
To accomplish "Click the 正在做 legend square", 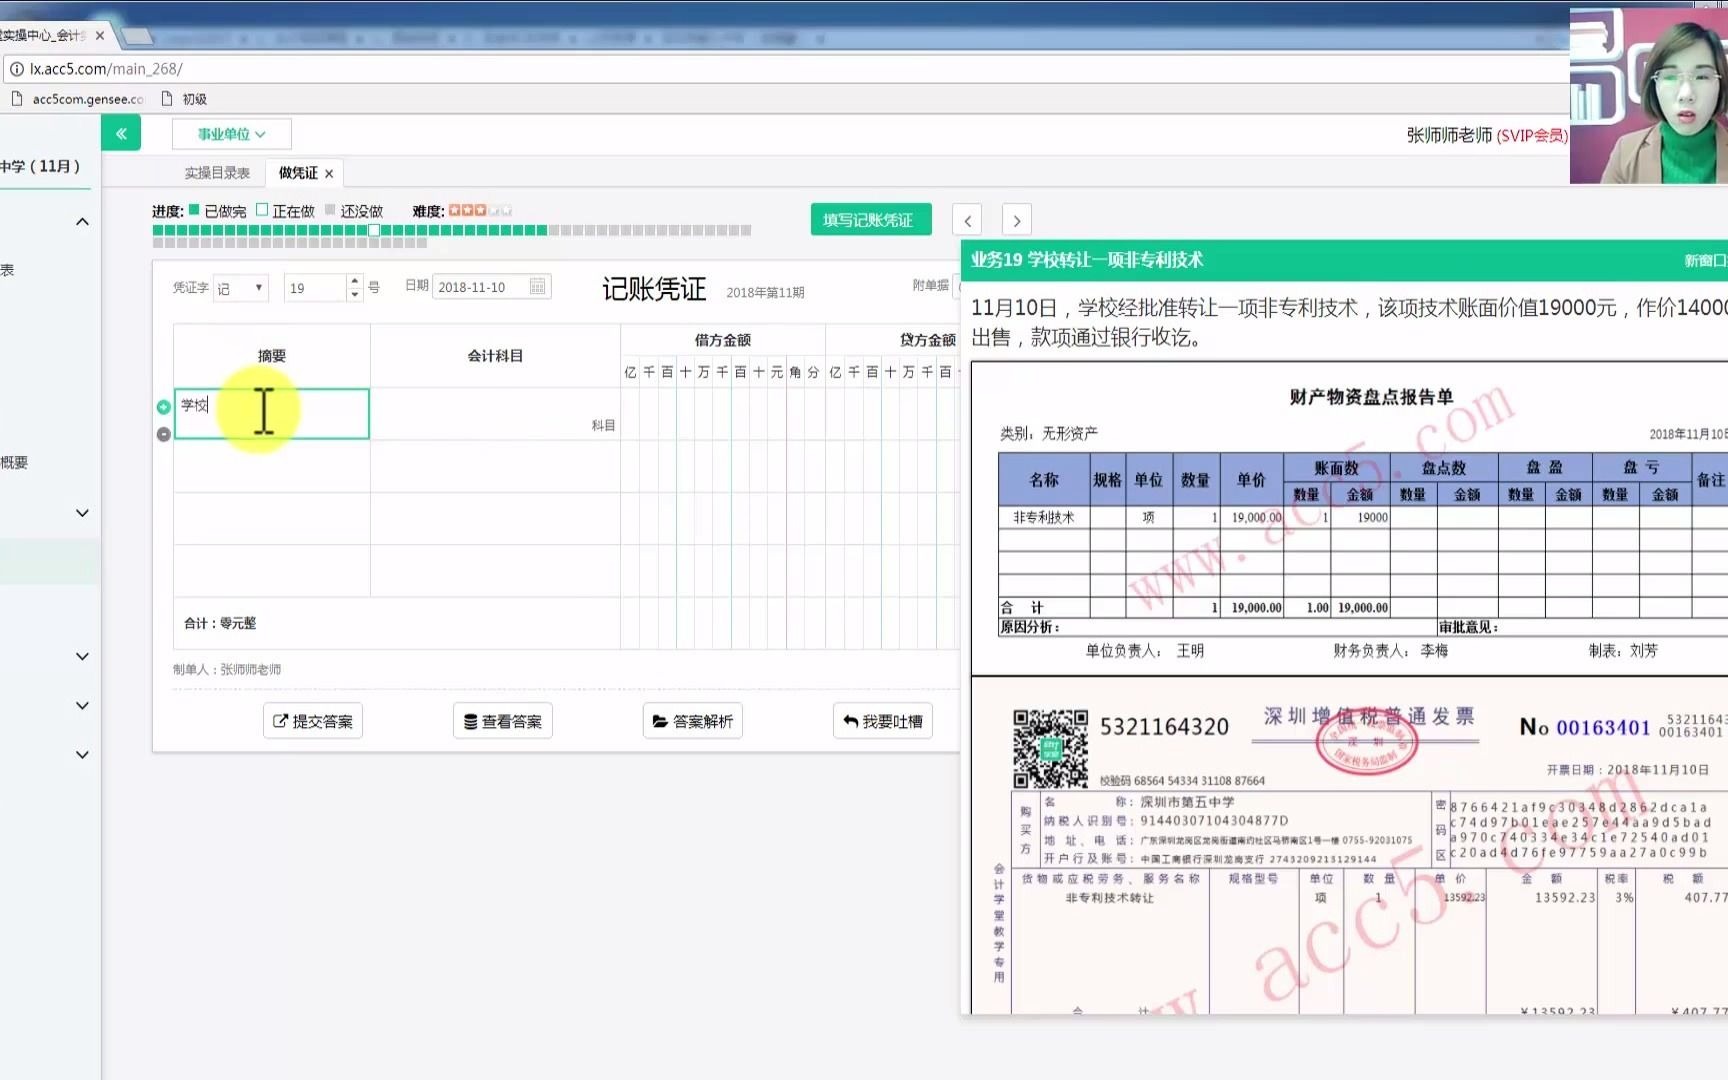I will tap(262, 210).
